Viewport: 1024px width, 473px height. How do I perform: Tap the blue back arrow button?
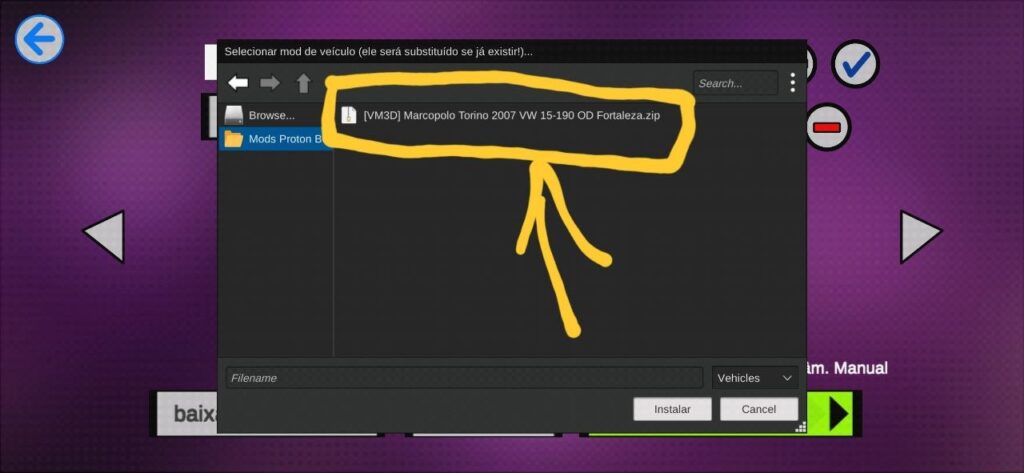coord(39,40)
